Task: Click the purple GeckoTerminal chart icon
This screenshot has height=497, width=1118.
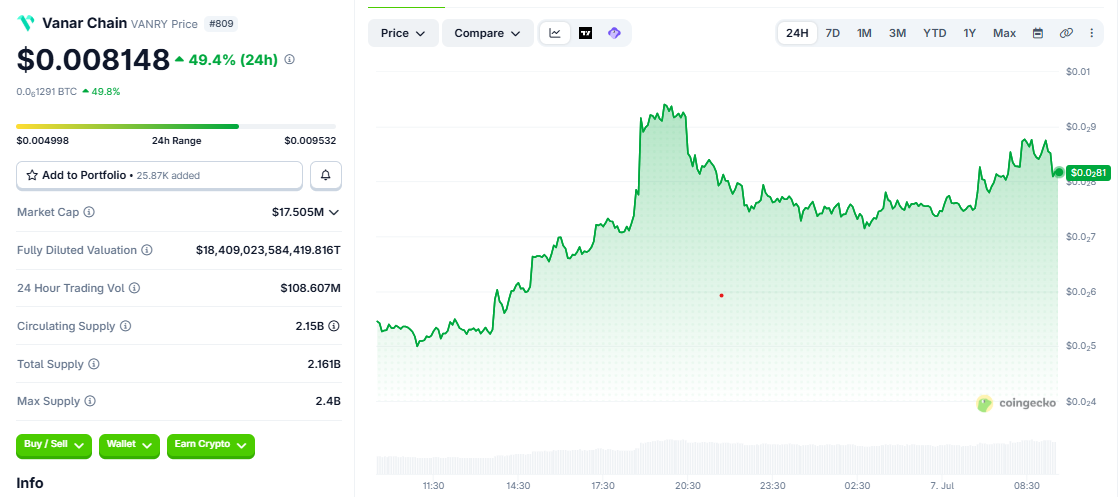Action: coord(614,33)
